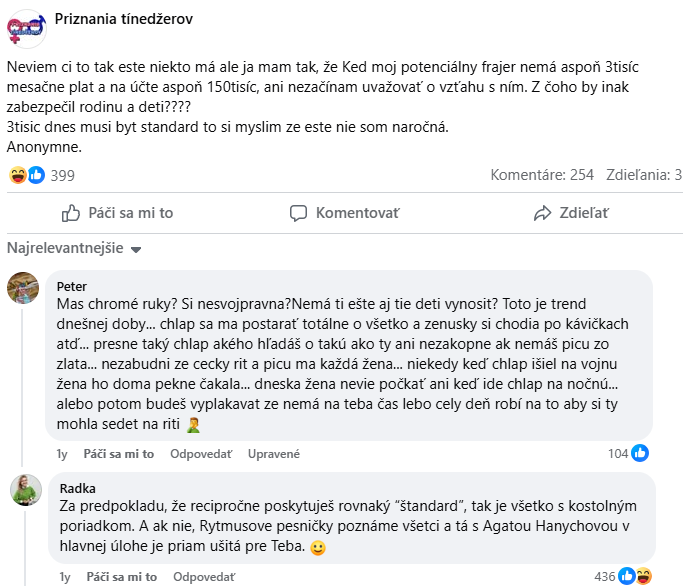Click the thumbs-up icon in the post action bar
The width and height of the screenshot is (695, 586).
tap(71, 213)
